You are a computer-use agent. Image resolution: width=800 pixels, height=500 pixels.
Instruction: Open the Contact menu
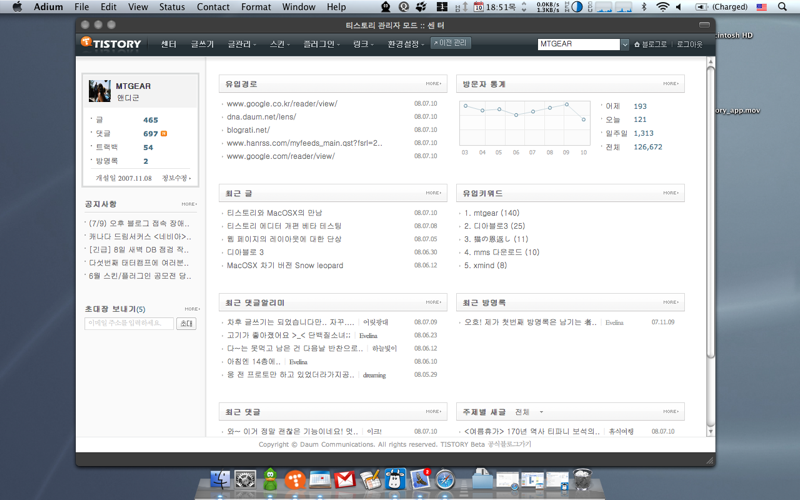tap(213, 7)
